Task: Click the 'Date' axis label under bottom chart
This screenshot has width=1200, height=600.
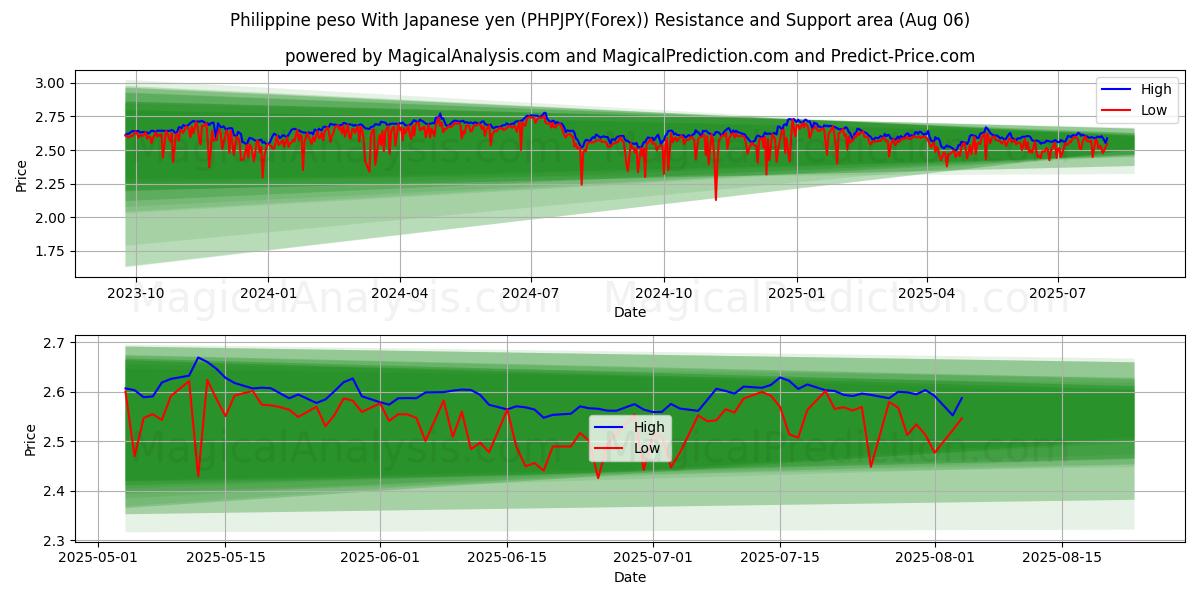Action: [630, 577]
